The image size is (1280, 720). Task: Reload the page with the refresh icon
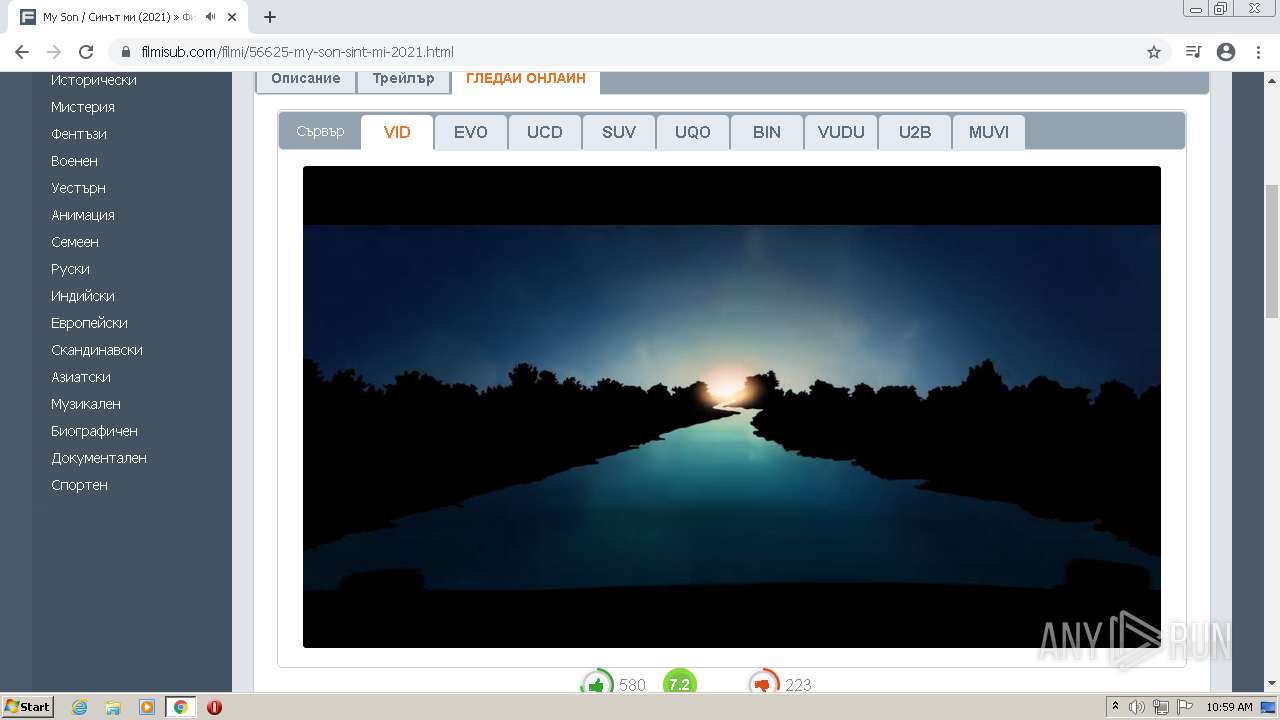(86, 52)
